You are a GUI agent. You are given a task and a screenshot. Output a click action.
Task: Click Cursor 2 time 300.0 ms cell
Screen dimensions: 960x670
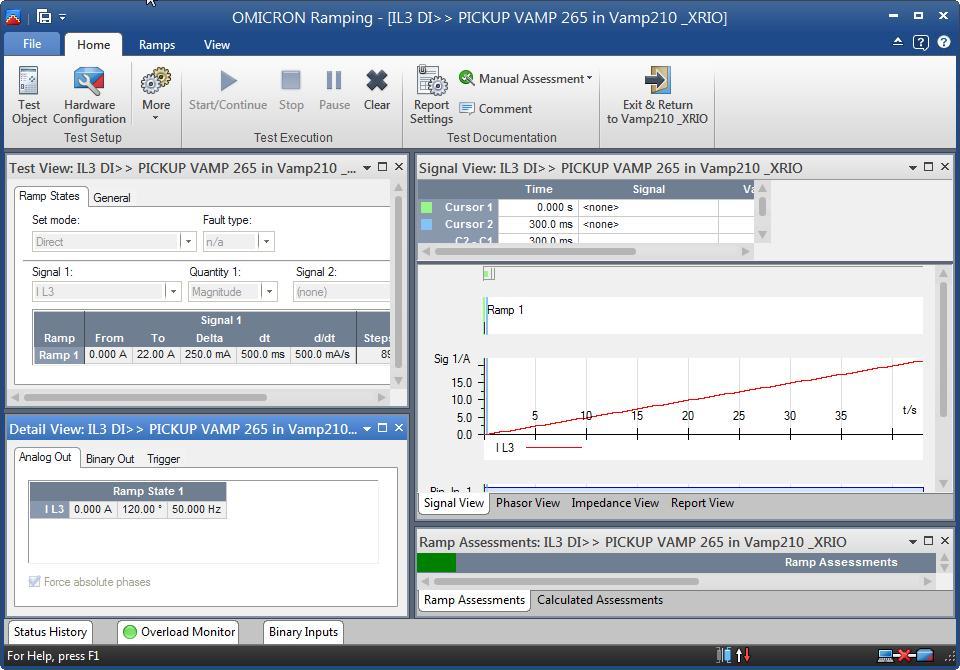pos(538,224)
